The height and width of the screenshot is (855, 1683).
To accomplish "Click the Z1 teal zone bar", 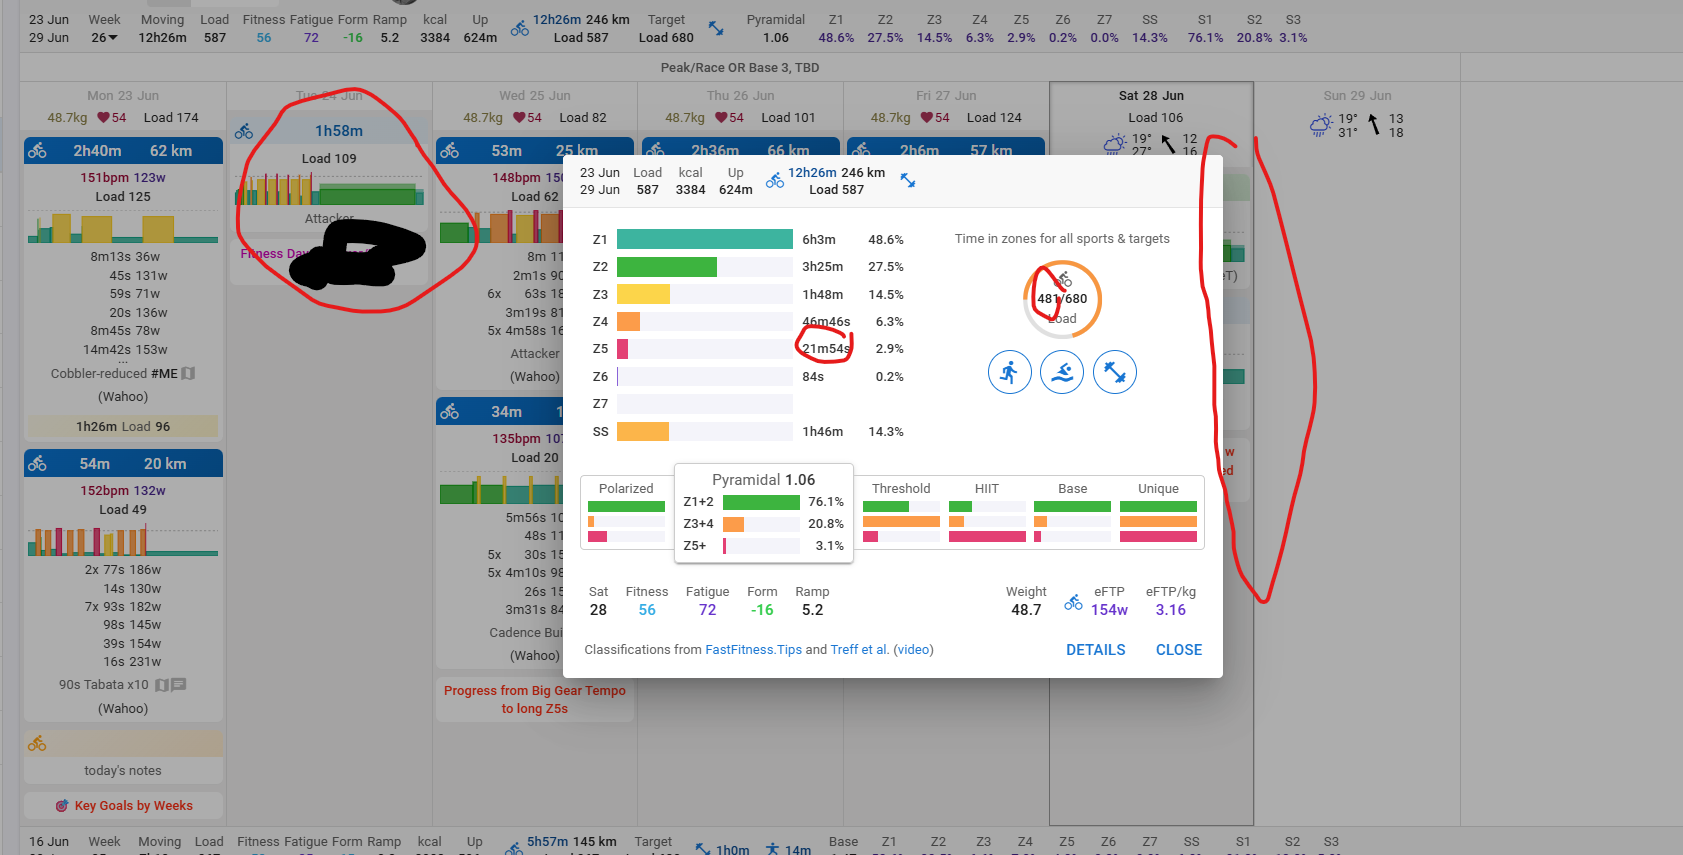I will point(704,240).
